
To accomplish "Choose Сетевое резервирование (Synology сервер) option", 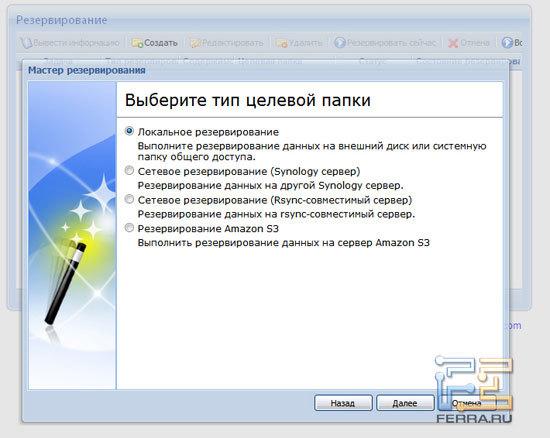I will click(x=129, y=171).
